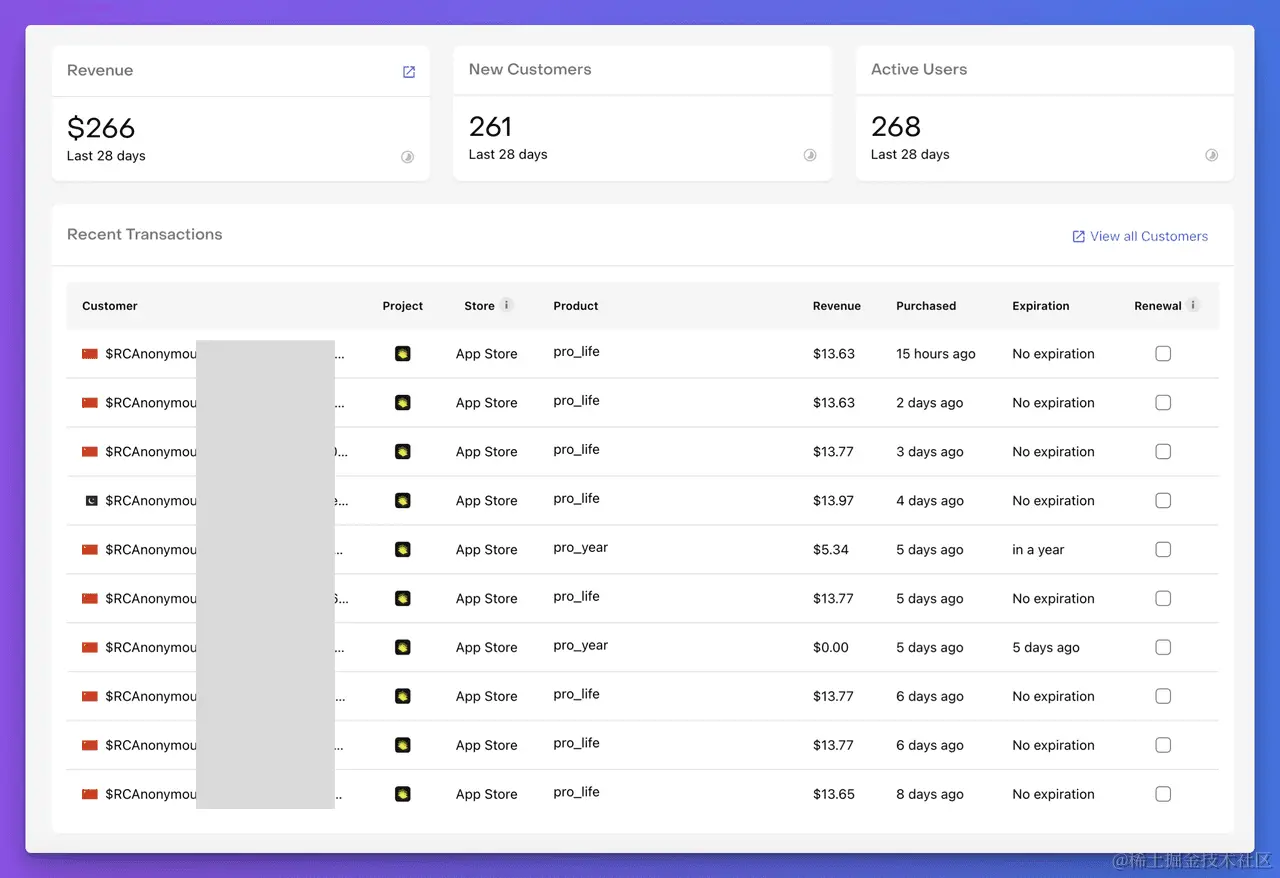Click the $0.00 revenue cell
The height and width of the screenshot is (878, 1280).
coord(831,648)
